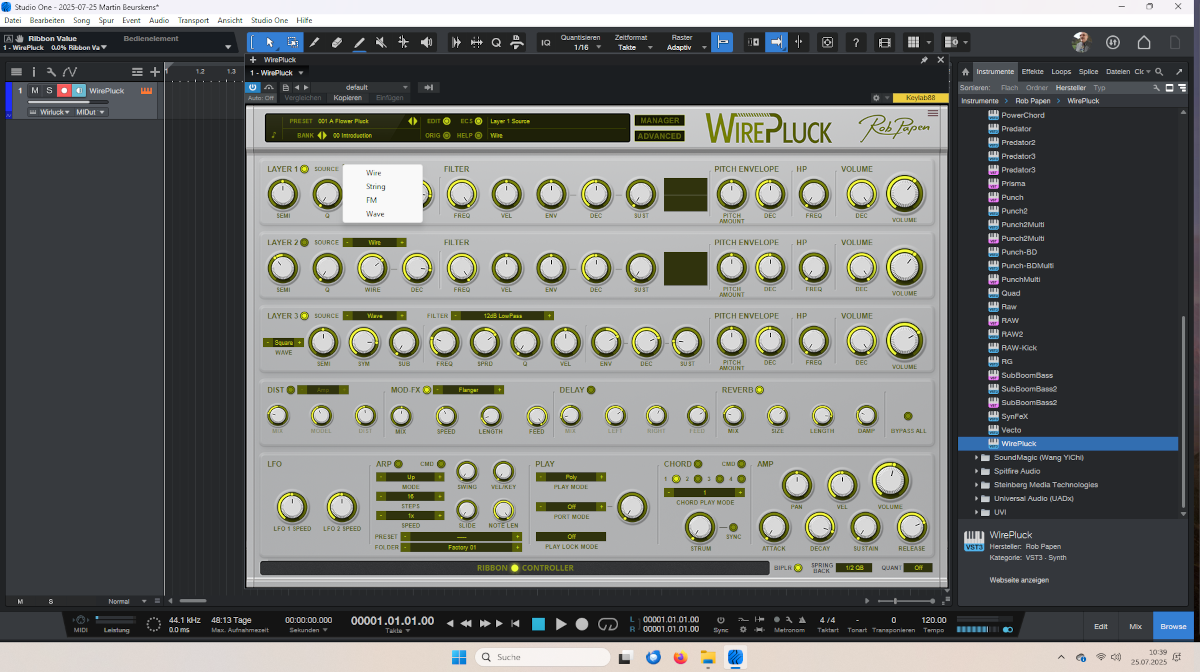Open the WirePluck hamburger menu icon
The height and width of the screenshot is (672, 1200).
(933, 114)
